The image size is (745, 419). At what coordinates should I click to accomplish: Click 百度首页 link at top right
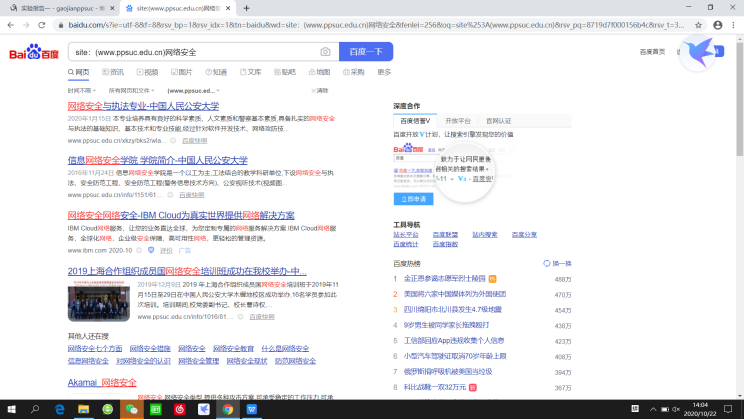coord(652,52)
